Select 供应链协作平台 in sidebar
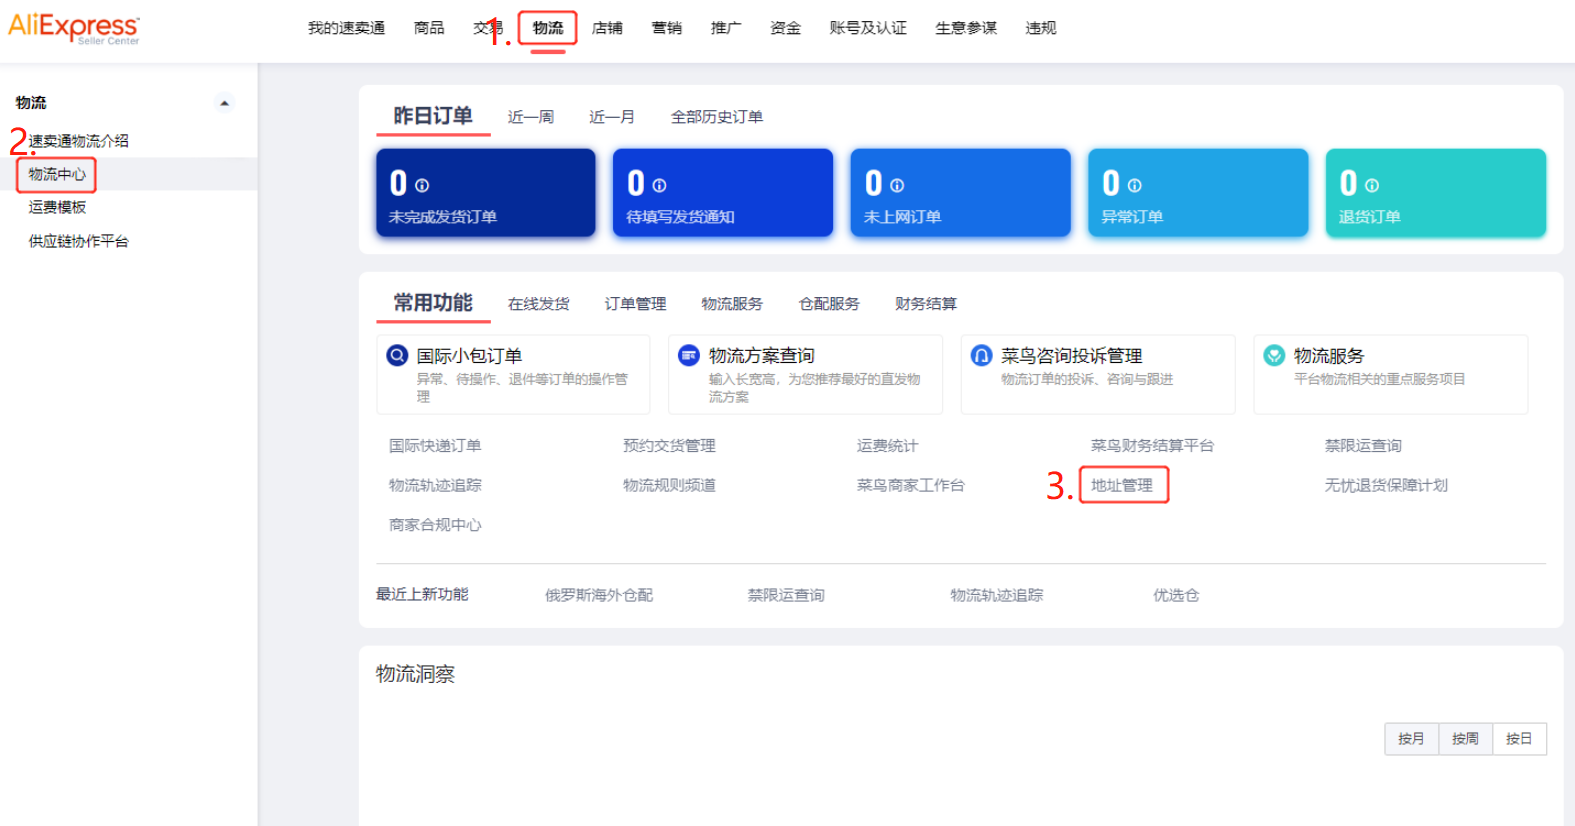 79,241
